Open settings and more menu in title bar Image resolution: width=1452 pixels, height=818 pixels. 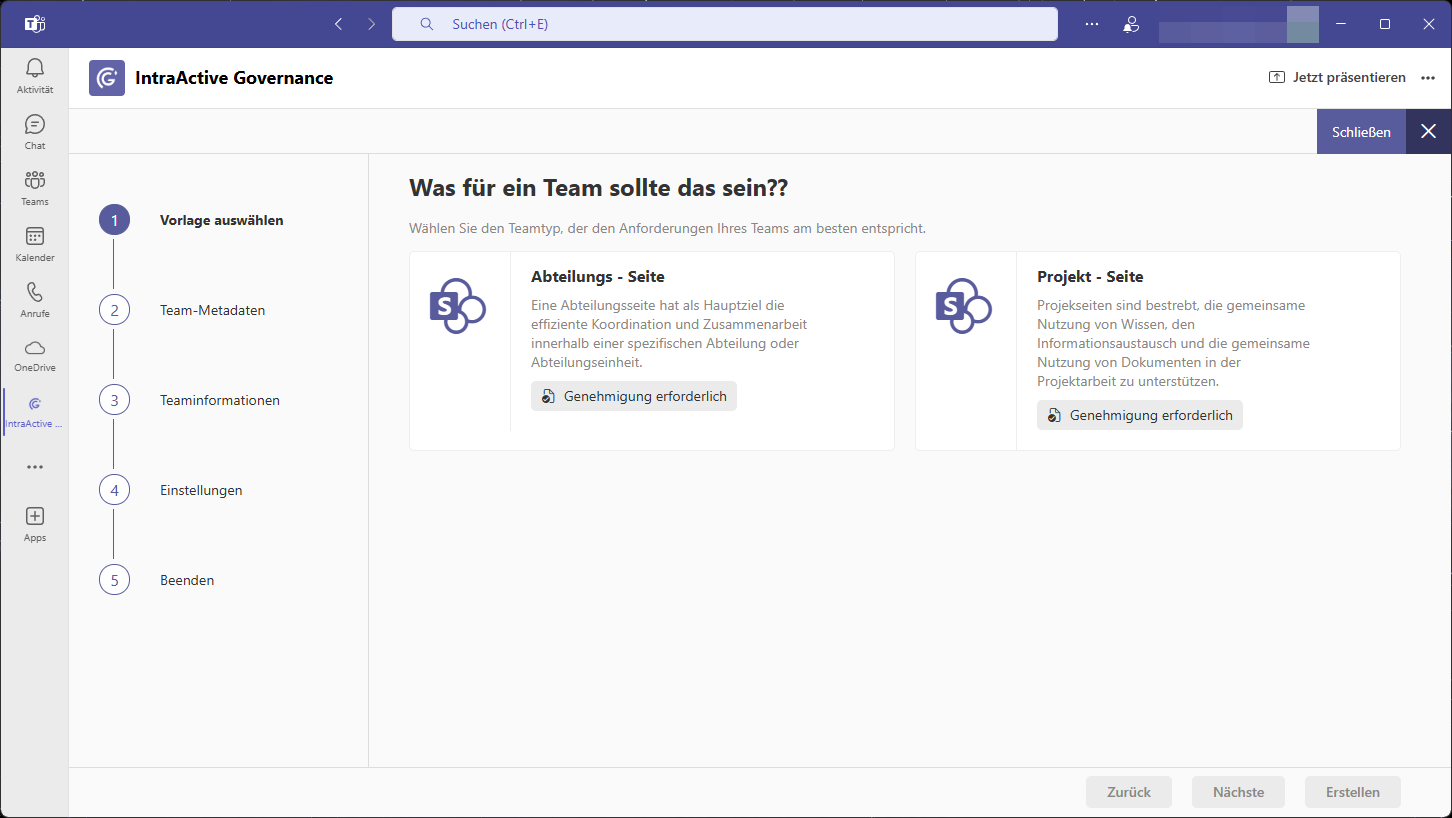point(1091,24)
